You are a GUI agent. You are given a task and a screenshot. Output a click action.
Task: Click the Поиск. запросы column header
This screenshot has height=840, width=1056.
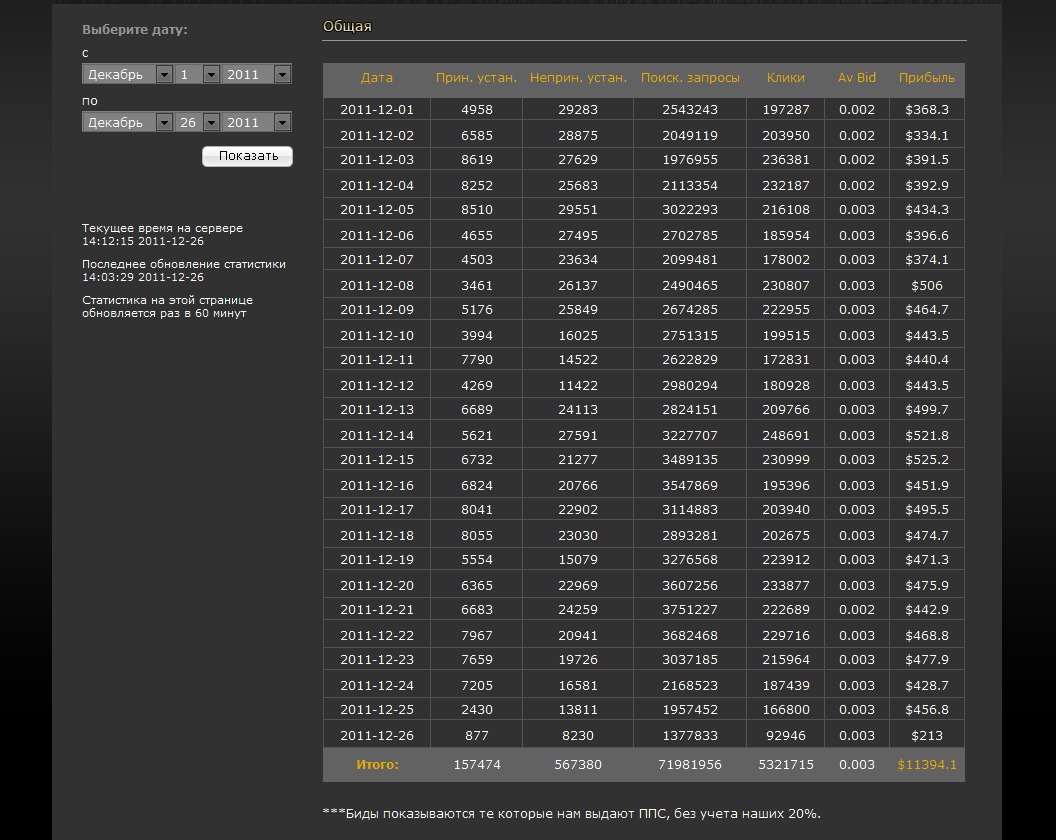pyautogui.click(x=693, y=79)
